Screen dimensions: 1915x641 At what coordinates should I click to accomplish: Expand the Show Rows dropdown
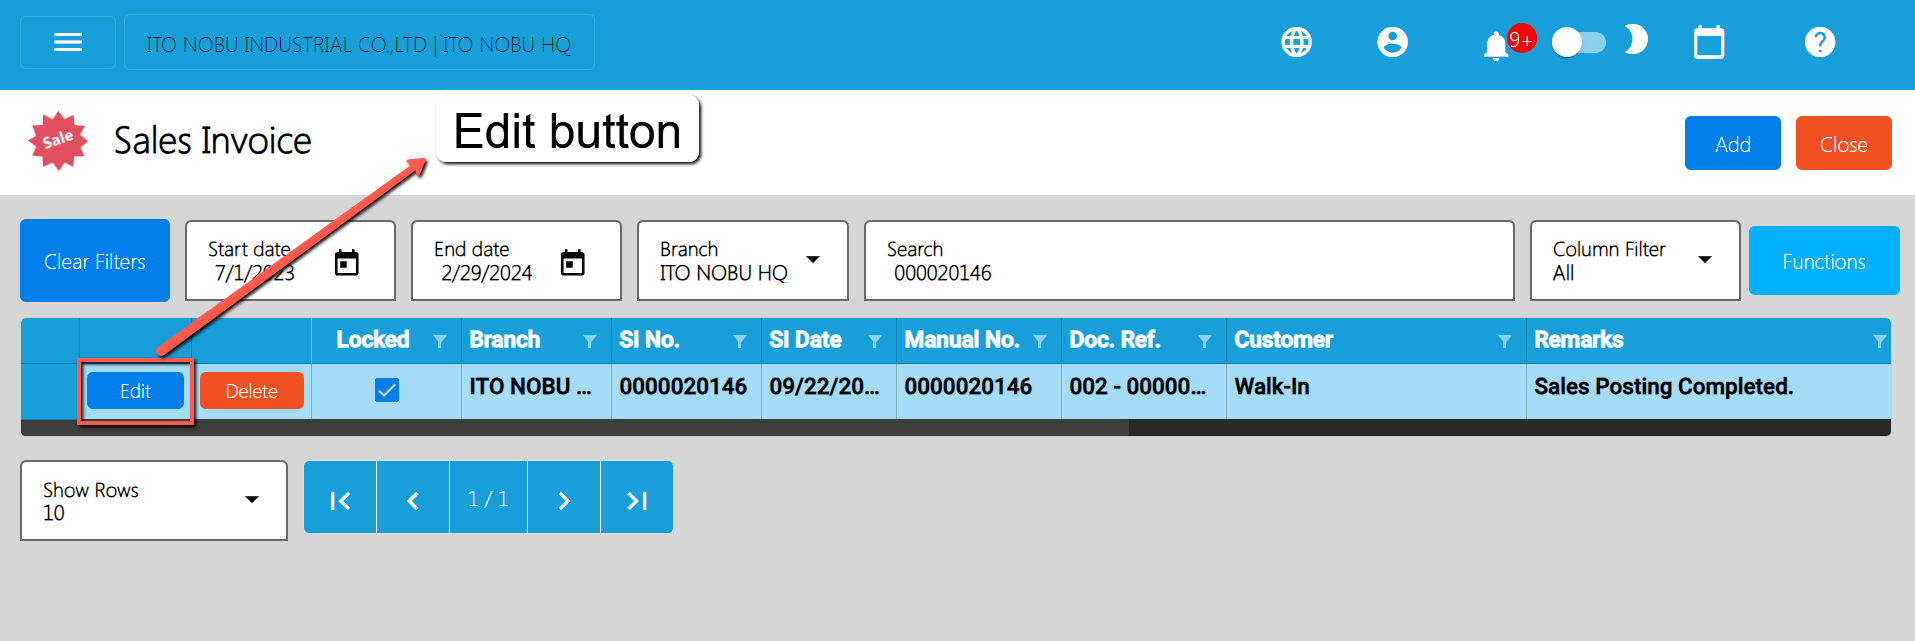(x=252, y=500)
